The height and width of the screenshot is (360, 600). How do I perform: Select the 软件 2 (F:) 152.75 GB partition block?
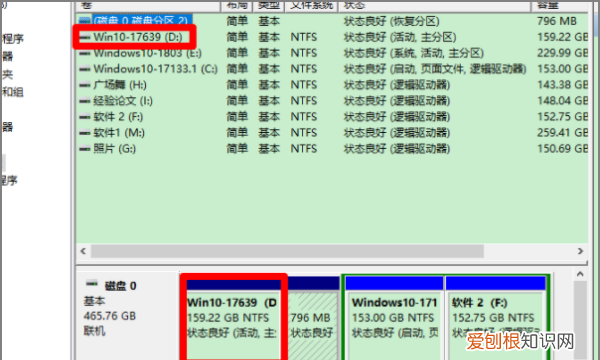[x=496, y=318]
